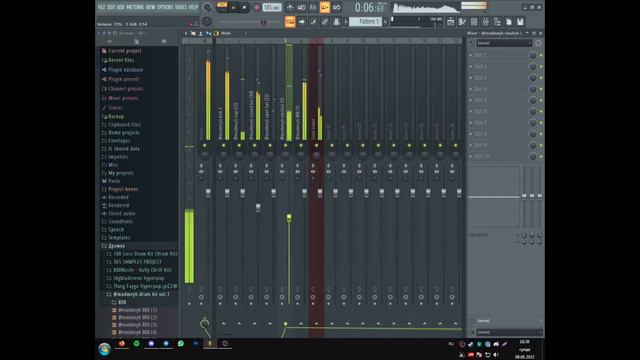This screenshot has width=640, height=360.
Task: Open the input (none) dropdown above output
Action: 509,321
